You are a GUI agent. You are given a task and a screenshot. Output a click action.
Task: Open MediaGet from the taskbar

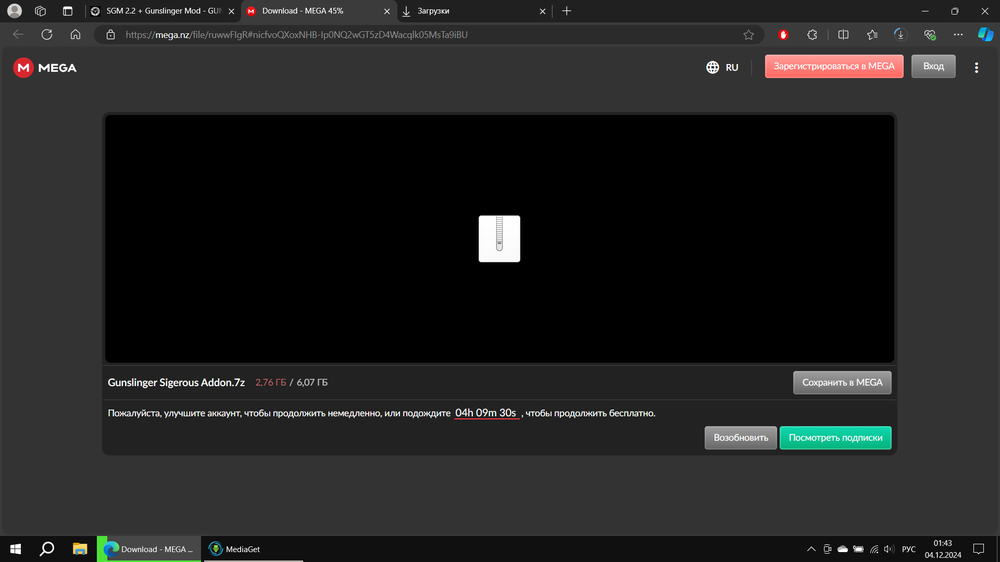tap(253, 549)
